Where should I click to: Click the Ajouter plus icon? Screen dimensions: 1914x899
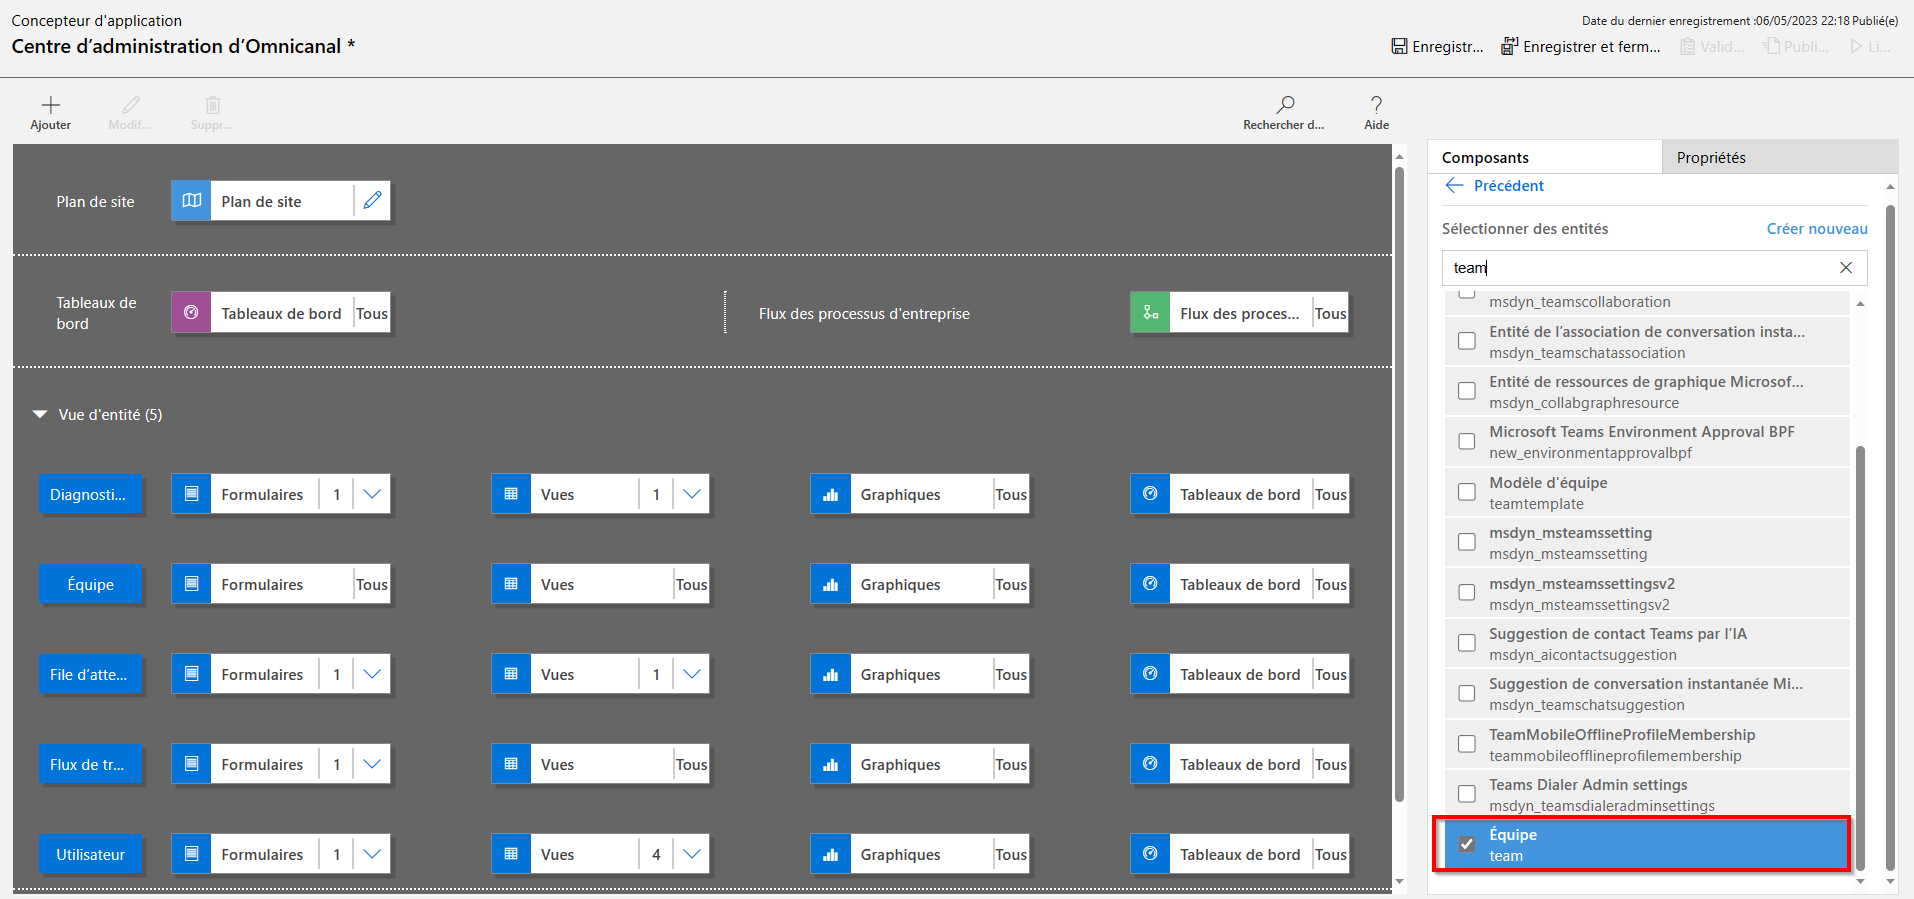coord(51,105)
